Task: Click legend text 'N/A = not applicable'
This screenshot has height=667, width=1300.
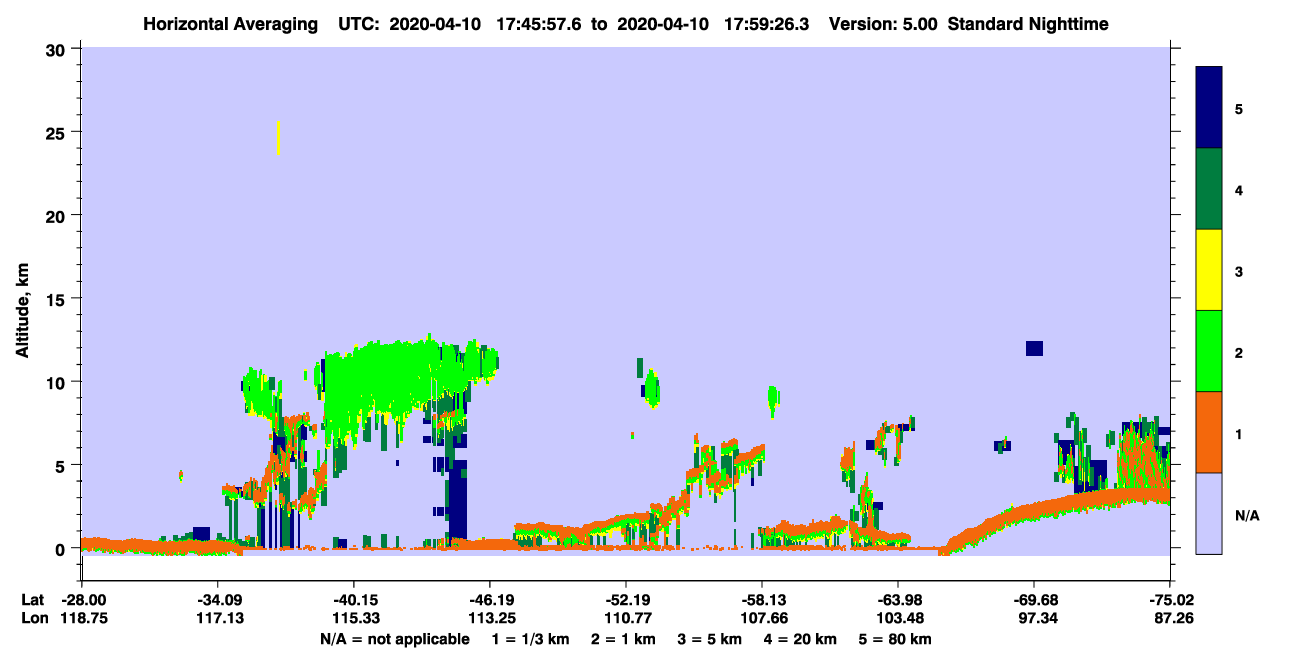Action: click(x=394, y=639)
